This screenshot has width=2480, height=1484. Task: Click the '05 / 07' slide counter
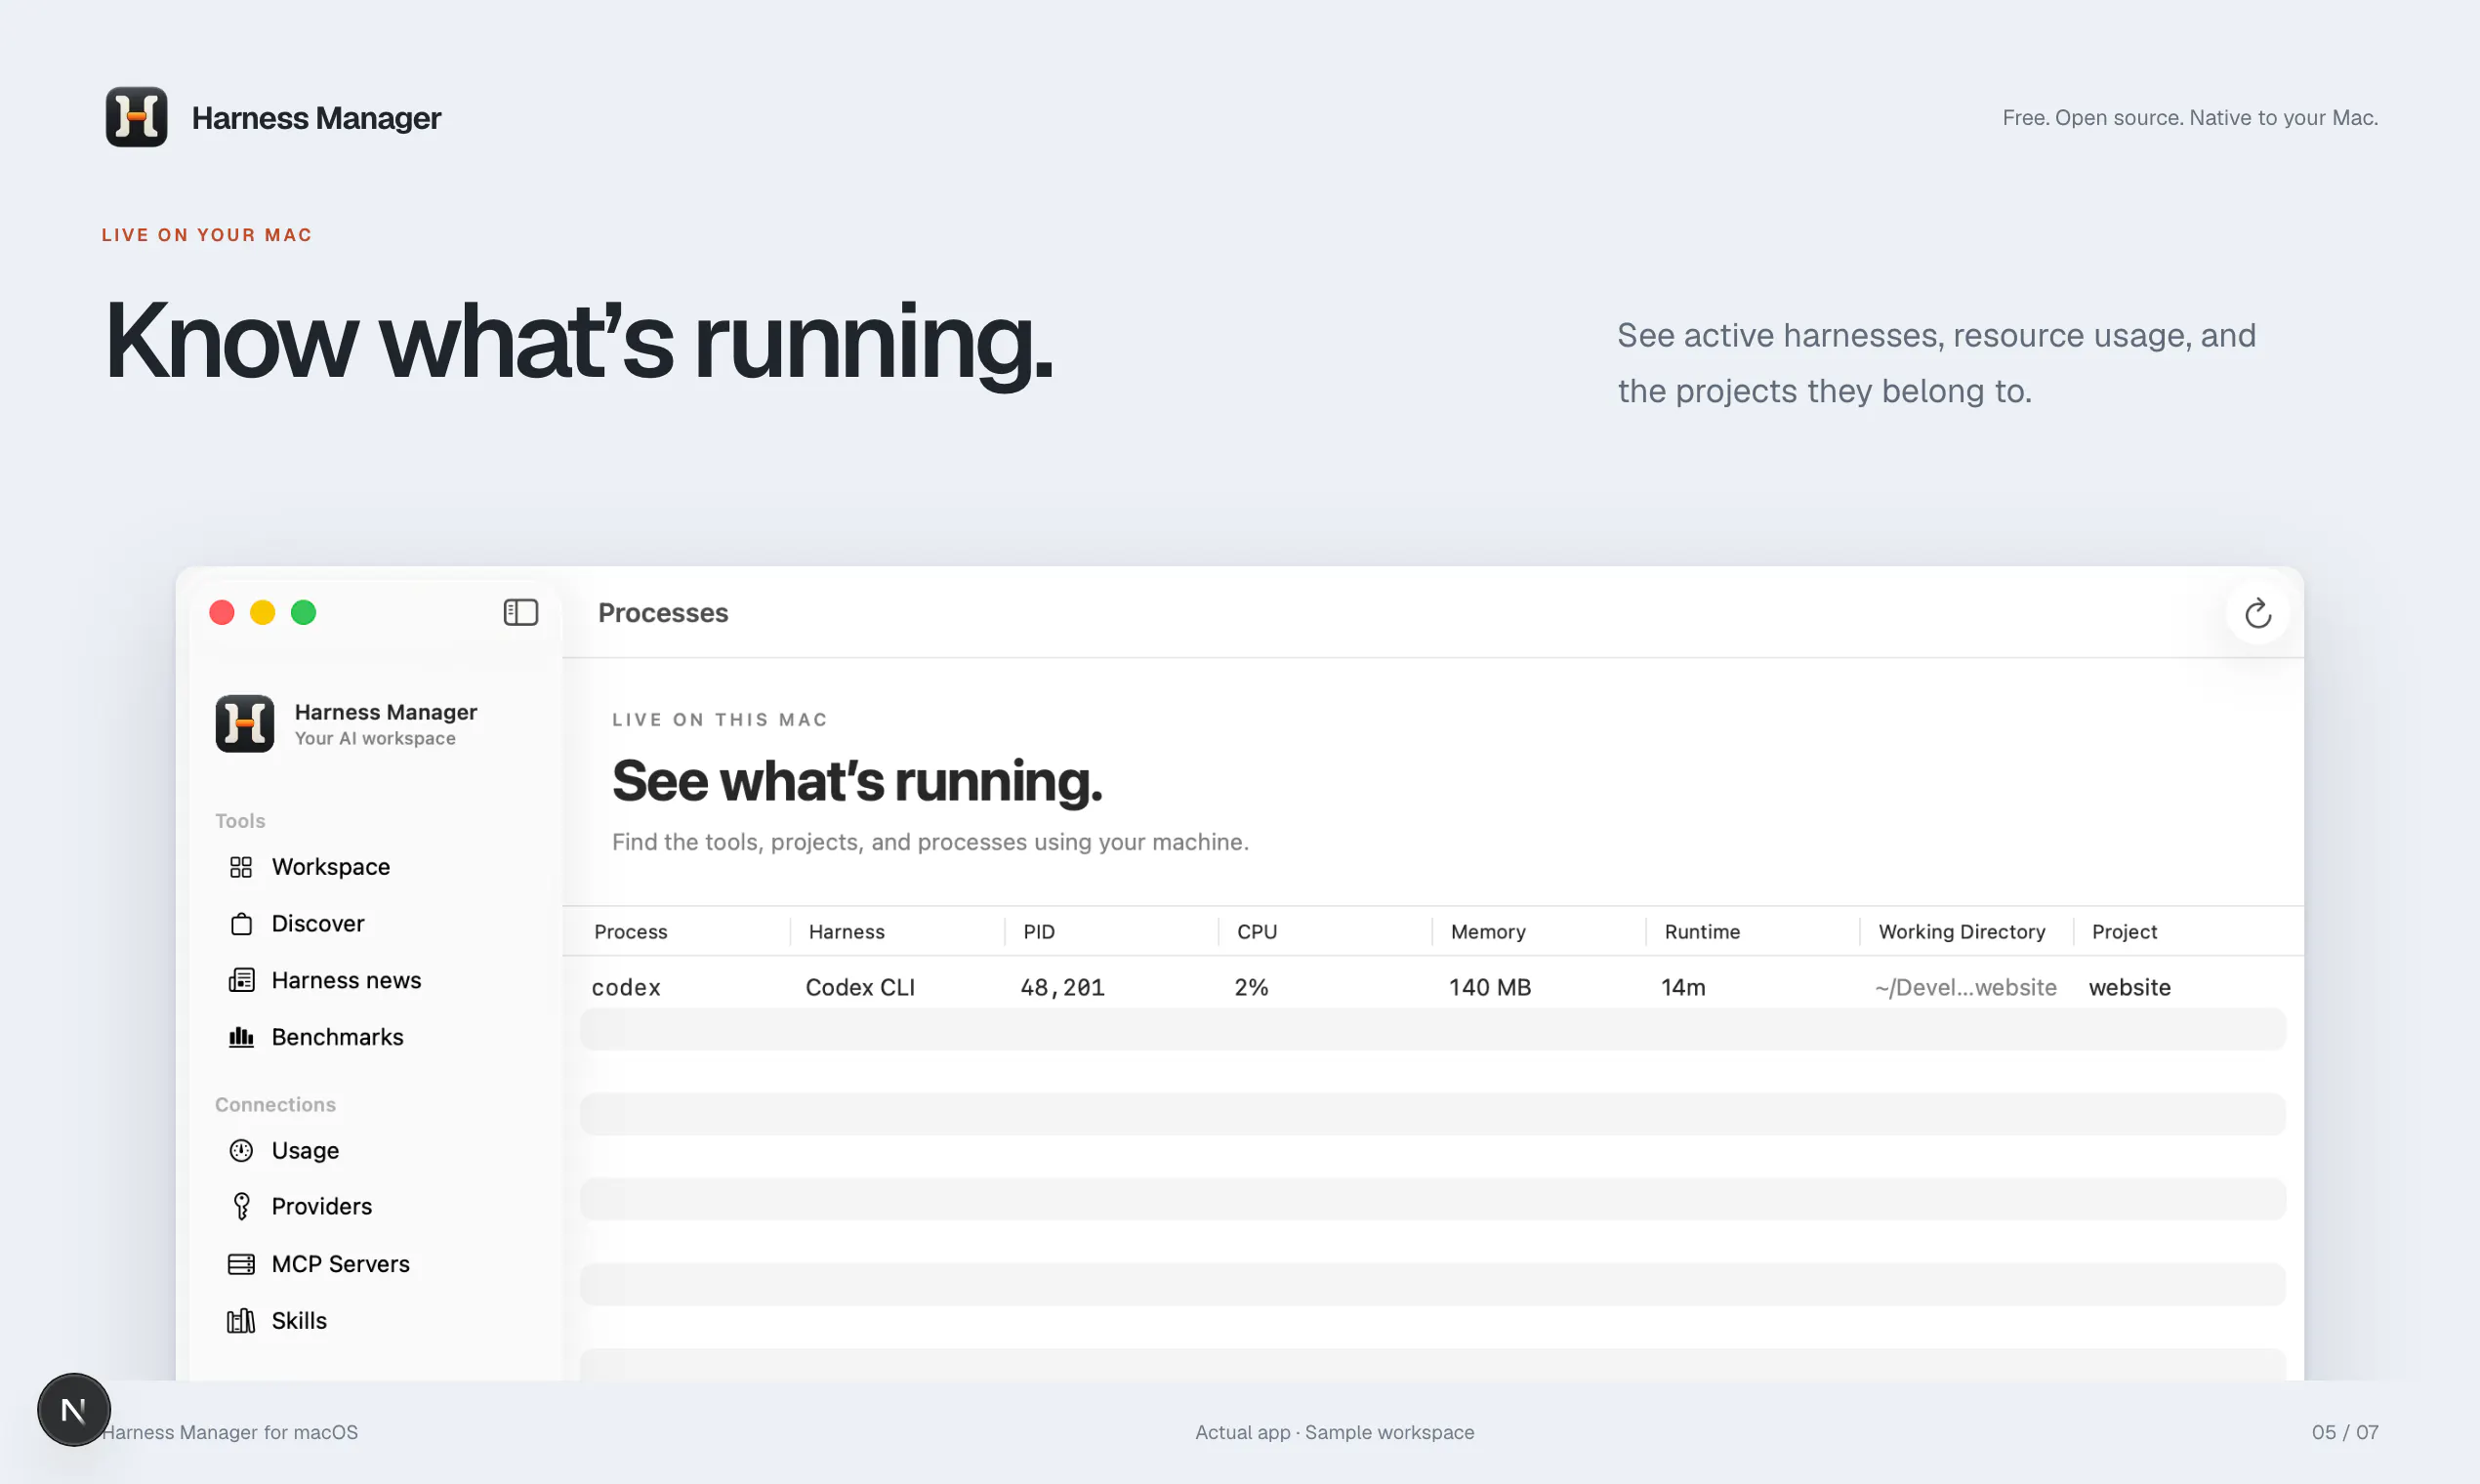point(2344,1432)
